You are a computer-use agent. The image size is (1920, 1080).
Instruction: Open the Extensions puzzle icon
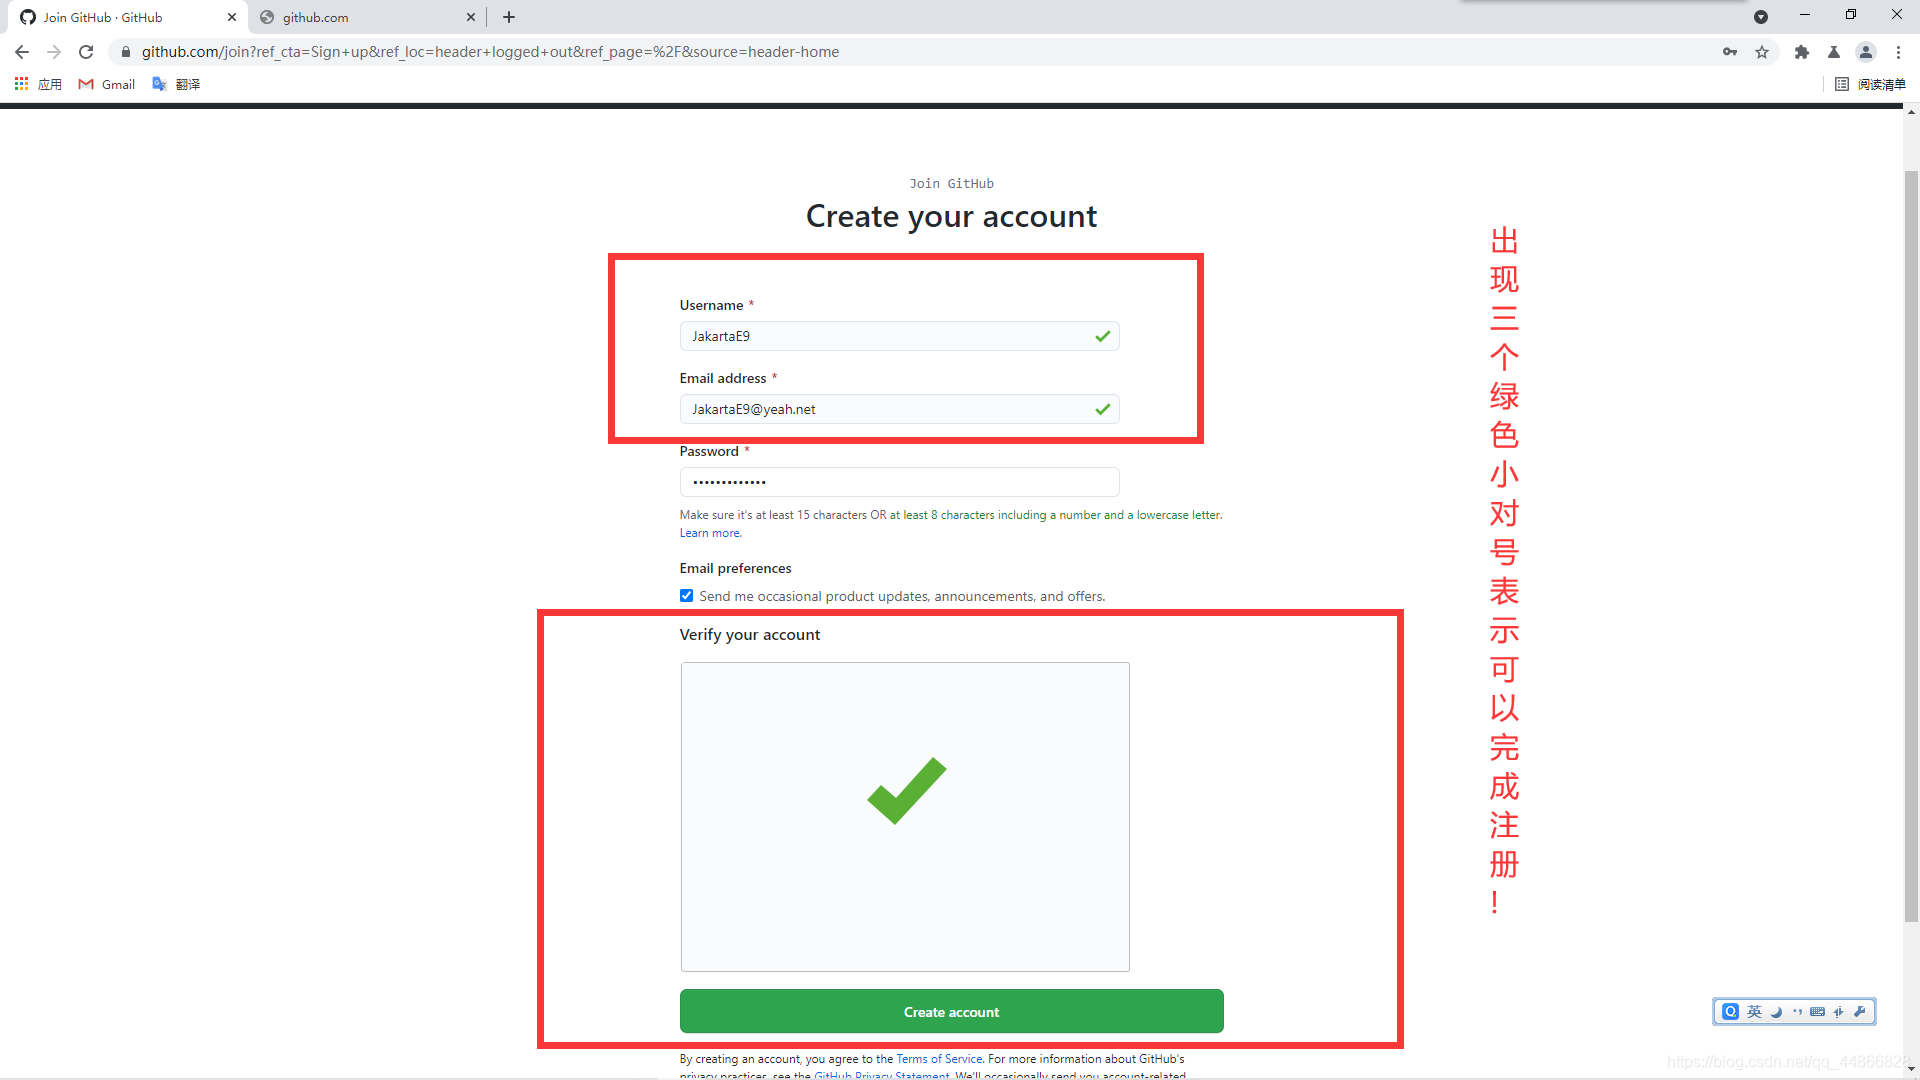pyautogui.click(x=1802, y=52)
